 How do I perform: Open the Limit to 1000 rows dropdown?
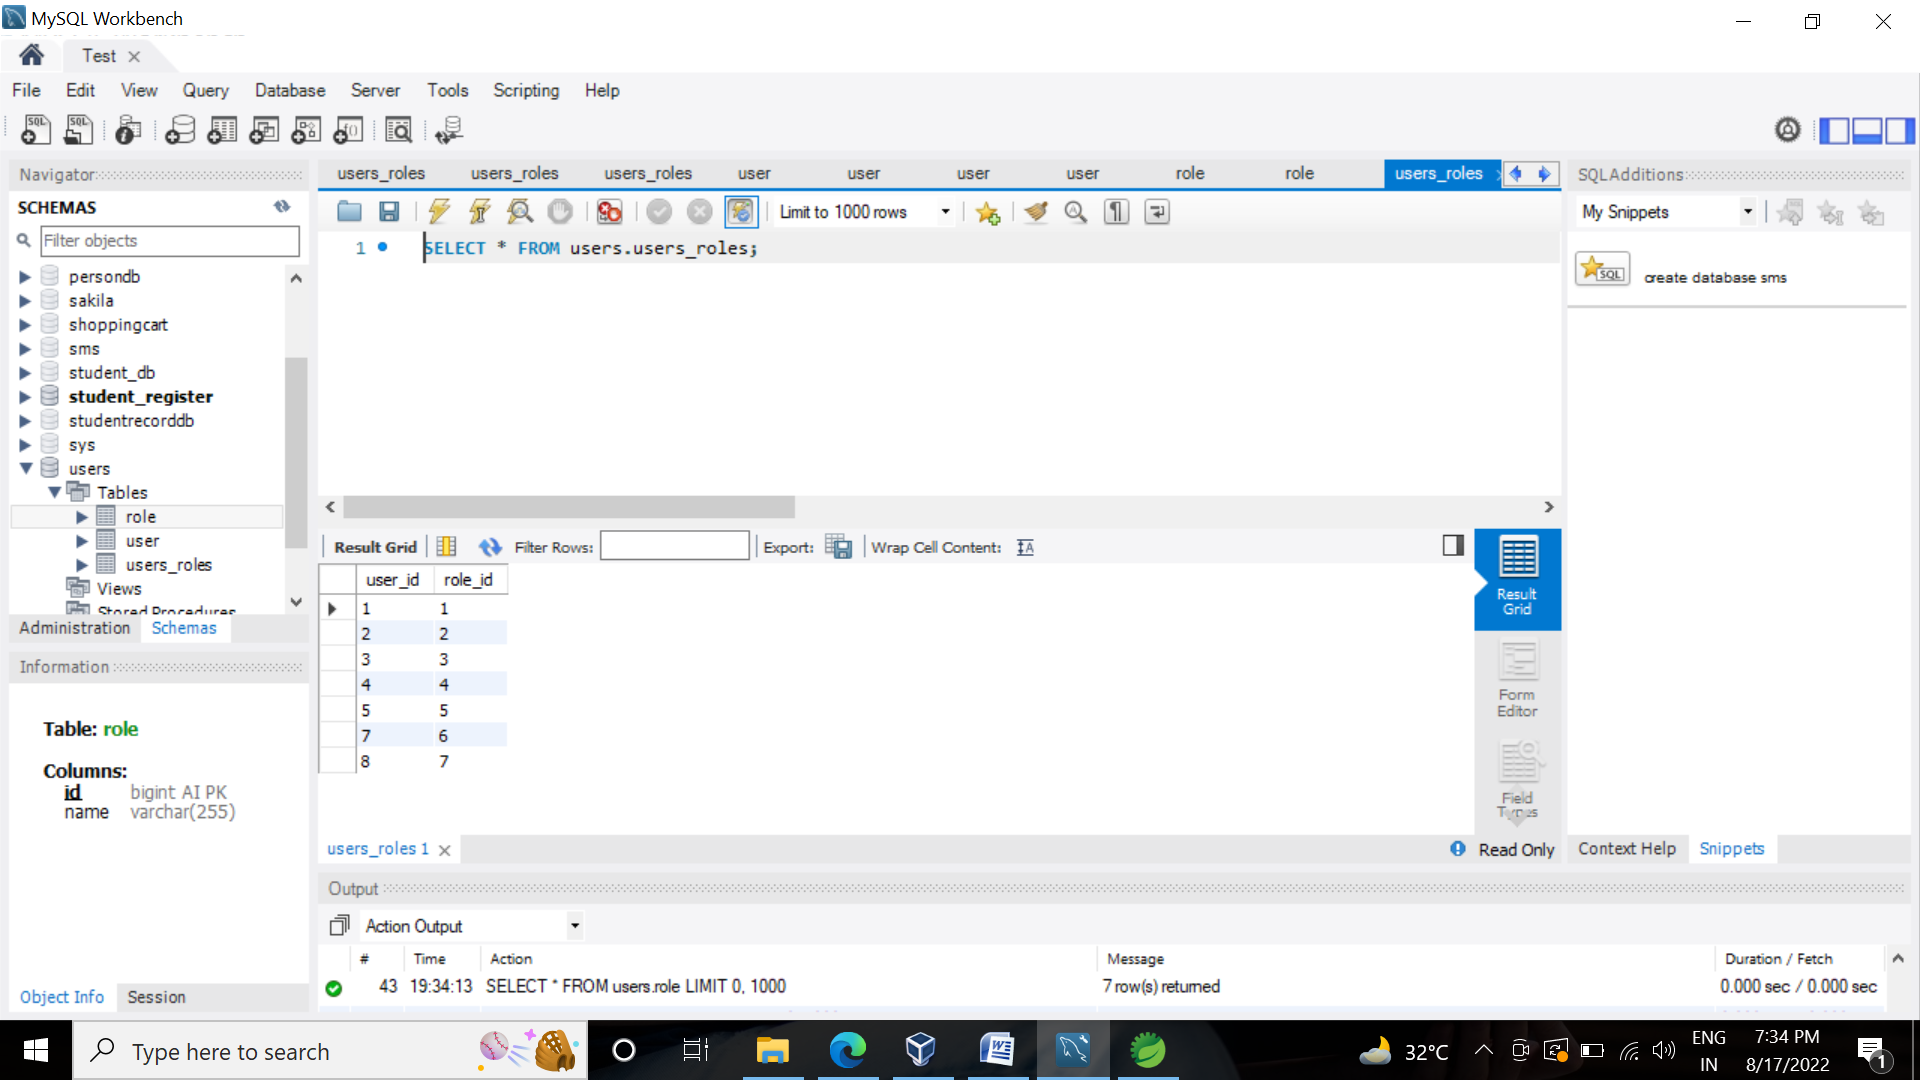coord(944,211)
